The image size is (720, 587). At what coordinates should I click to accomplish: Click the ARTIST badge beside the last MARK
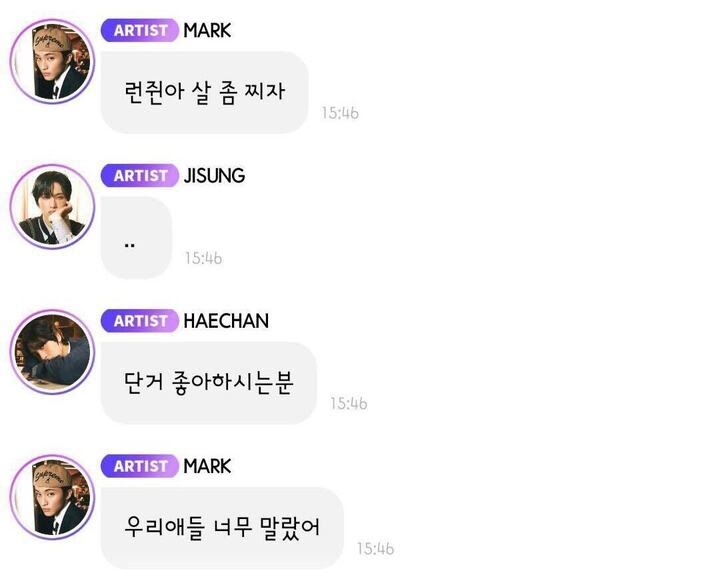pos(140,466)
